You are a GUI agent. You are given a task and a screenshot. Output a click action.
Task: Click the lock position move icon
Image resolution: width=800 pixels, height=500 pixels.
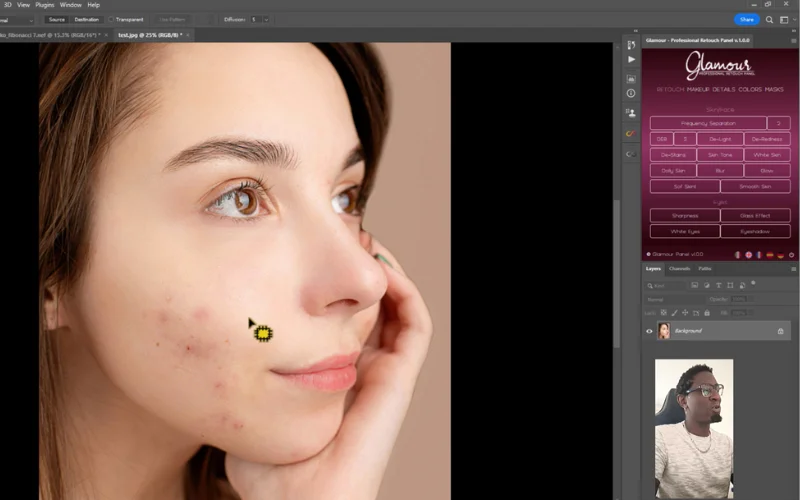683,312
